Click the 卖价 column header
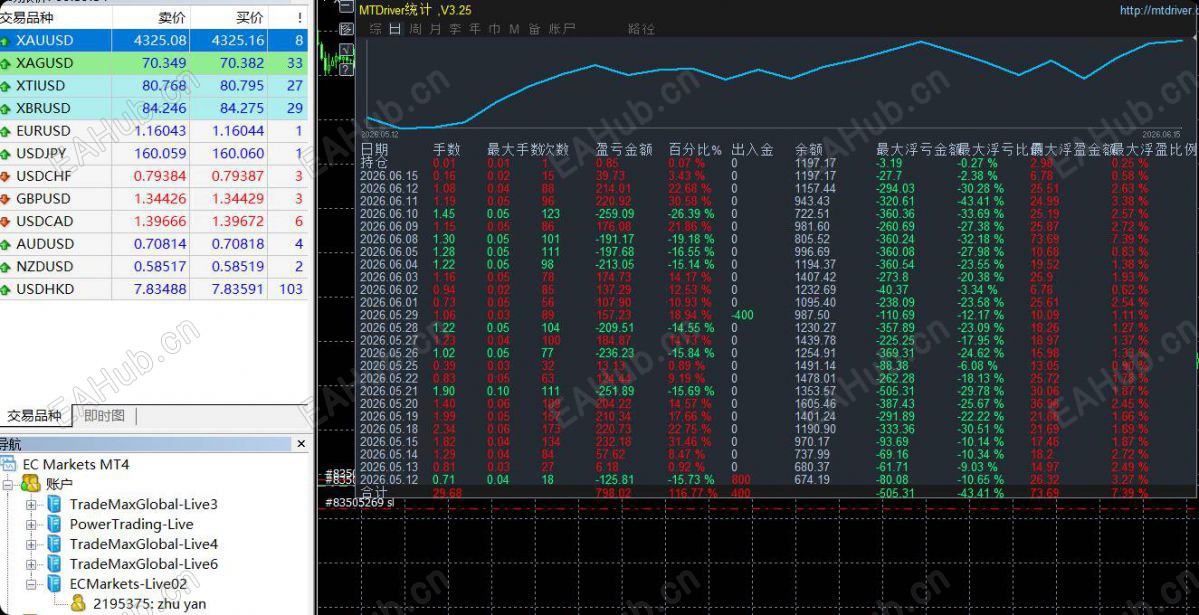1199x615 pixels. click(x=171, y=17)
